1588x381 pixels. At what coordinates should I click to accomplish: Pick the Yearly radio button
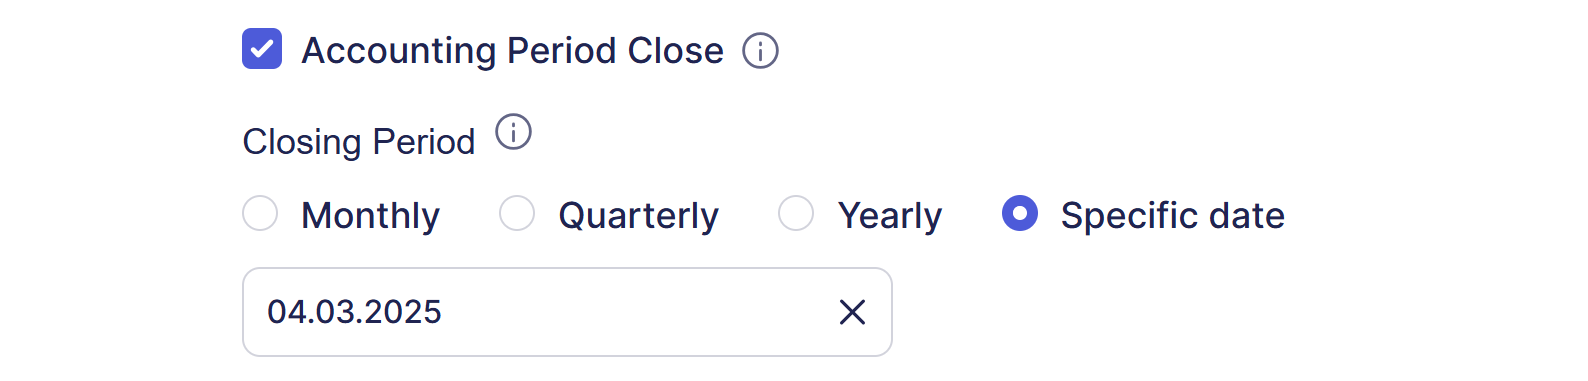[x=796, y=213]
